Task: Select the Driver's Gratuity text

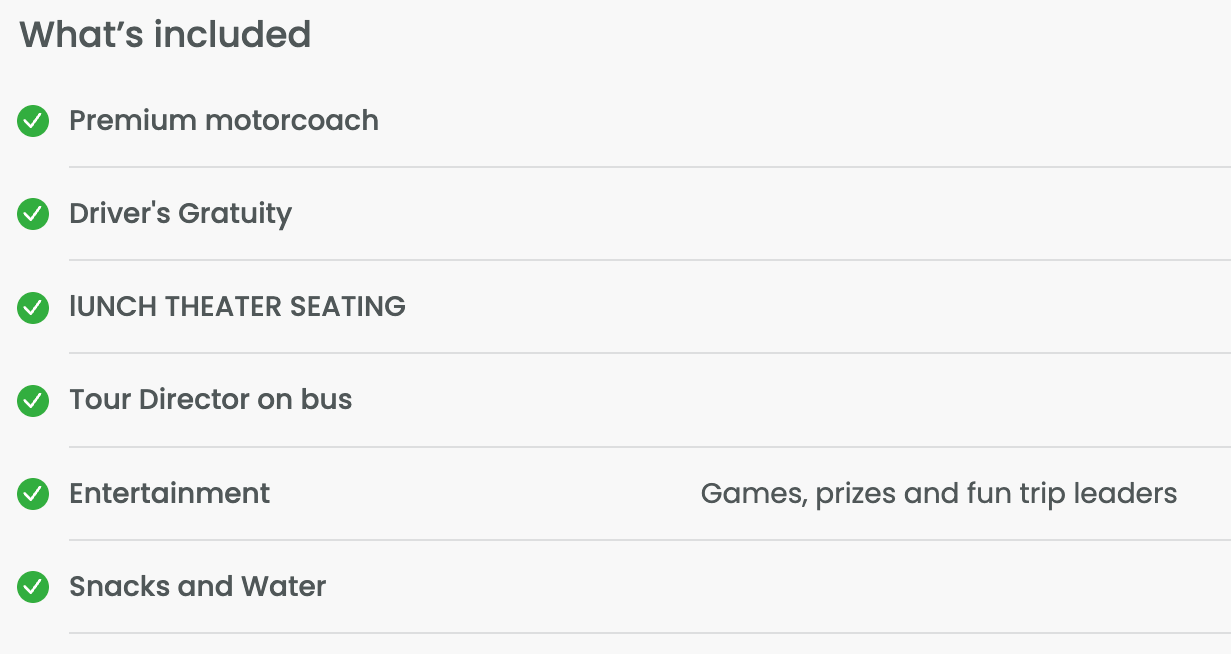Action: tap(180, 214)
